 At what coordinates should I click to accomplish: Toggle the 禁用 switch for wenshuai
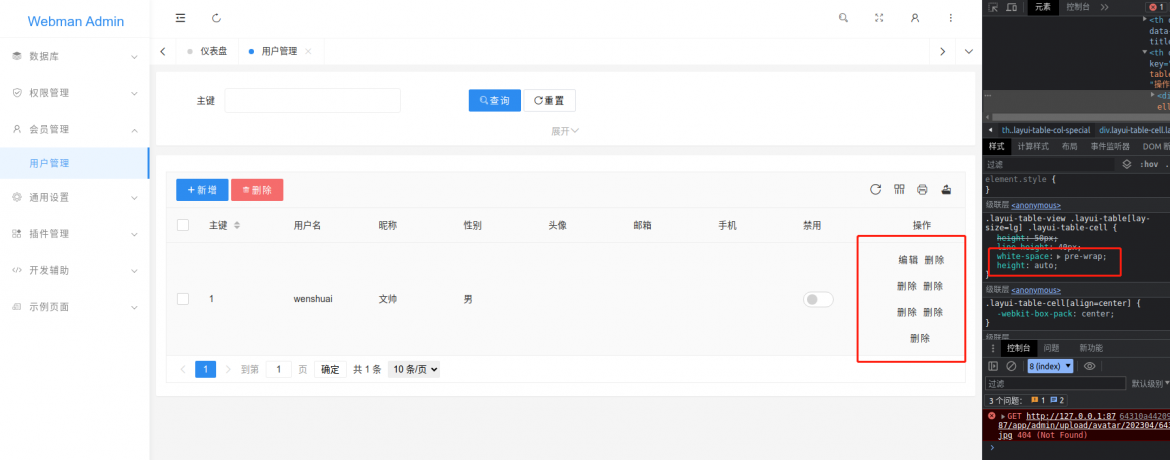click(x=818, y=299)
